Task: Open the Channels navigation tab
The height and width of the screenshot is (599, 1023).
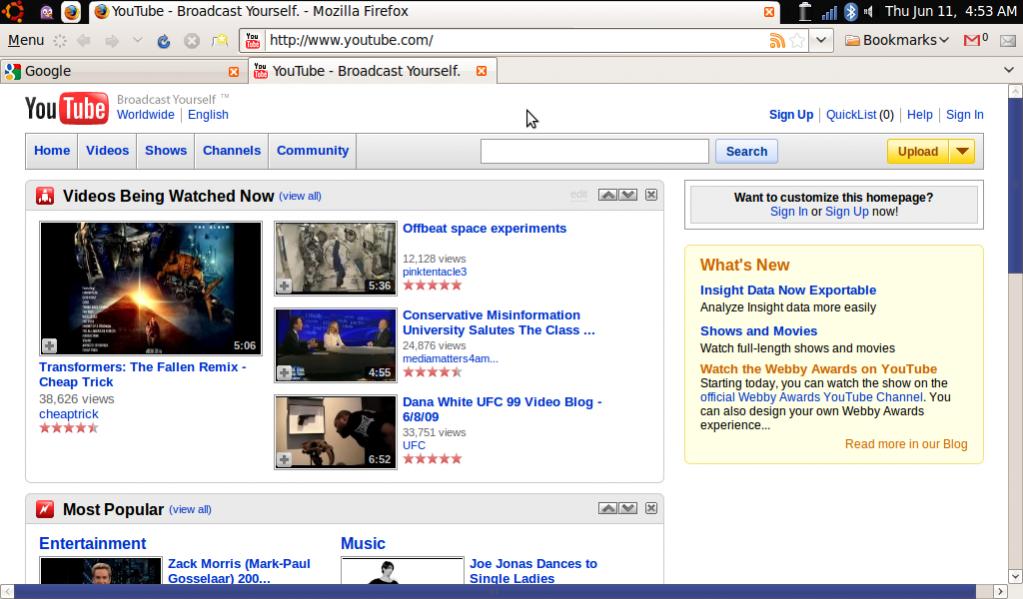Action: (x=232, y=151)
